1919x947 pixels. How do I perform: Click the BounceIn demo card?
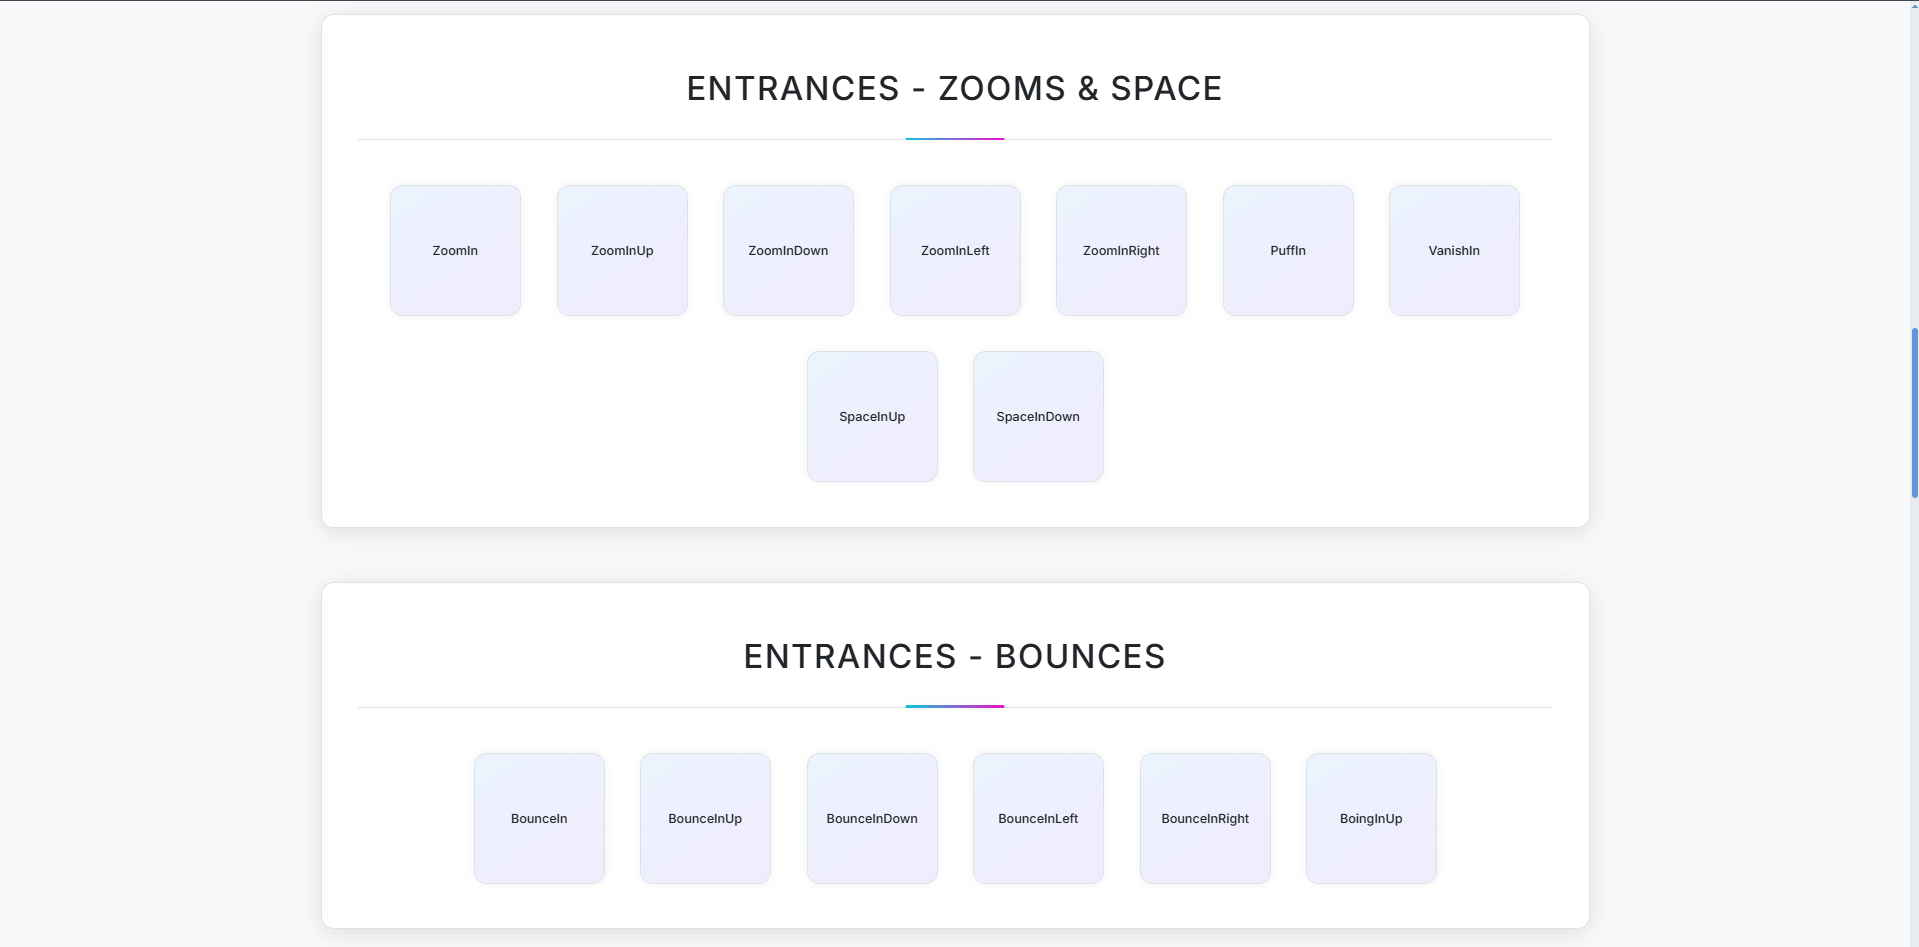click(539, 818)
